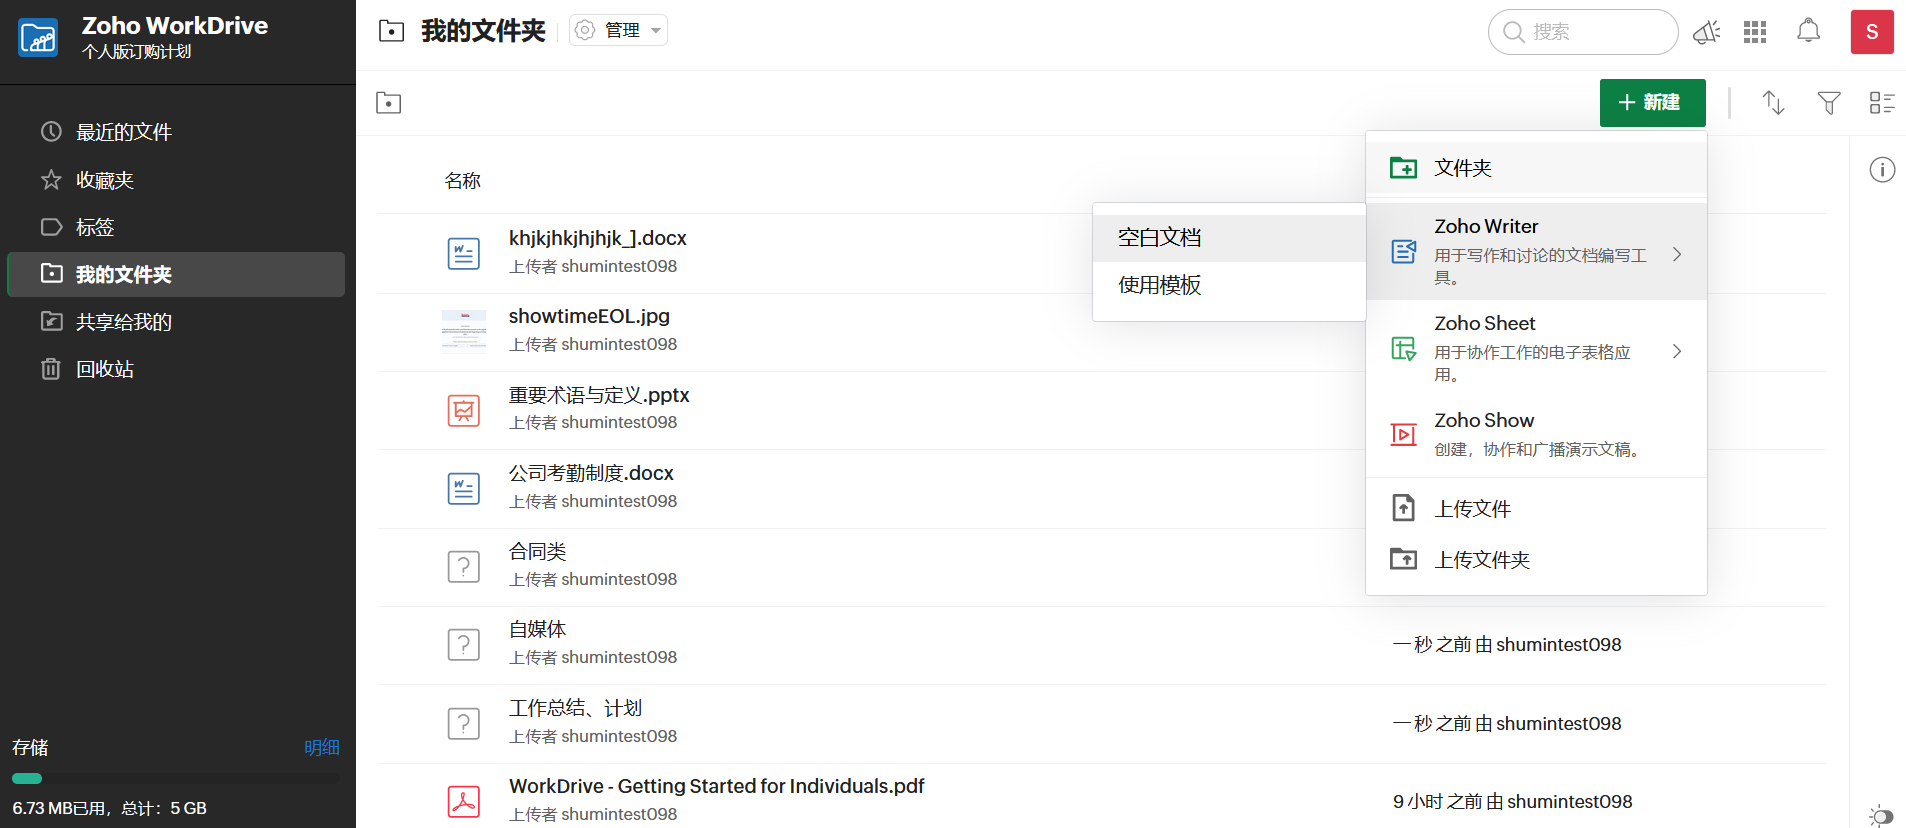1906x828 pixels.
Task: Click the announcements megaphone icon
Action: tap(1706, 32)
